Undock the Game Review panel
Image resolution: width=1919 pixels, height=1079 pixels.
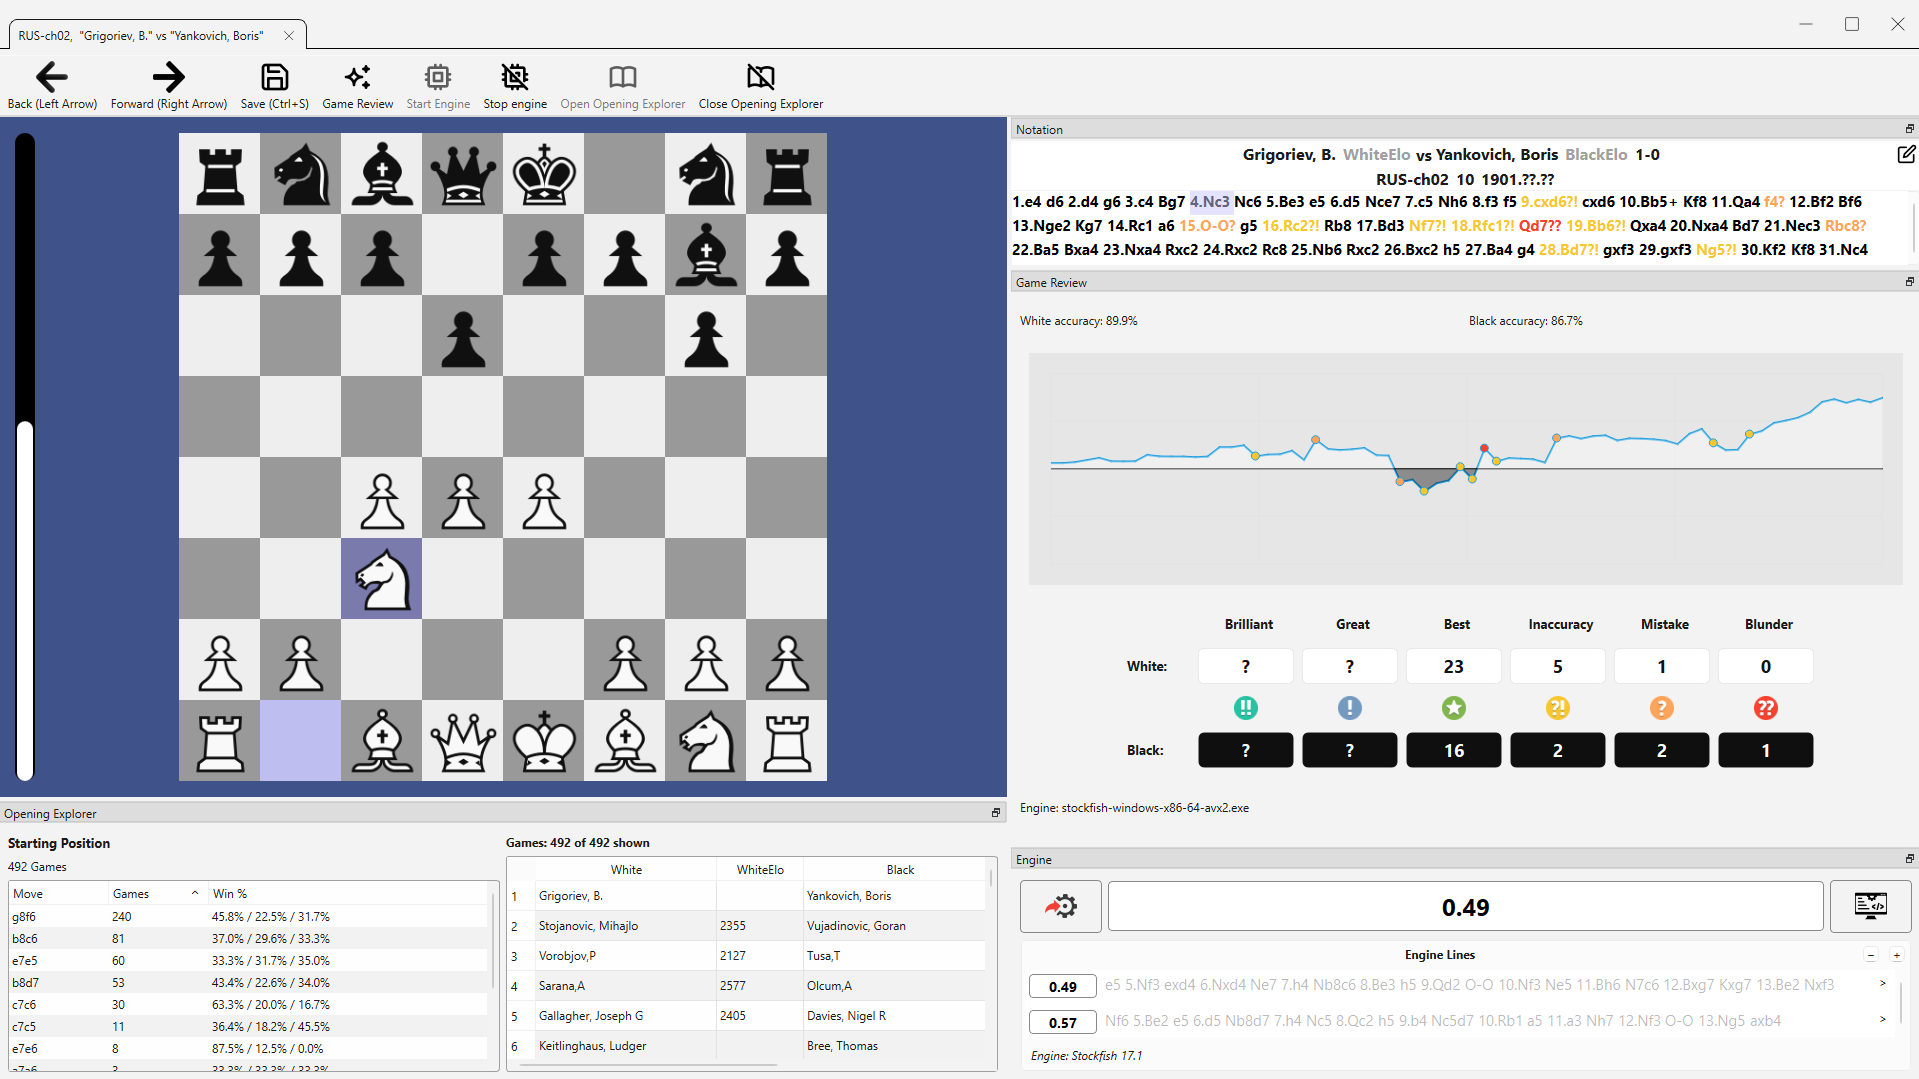tap(1909, 282)
